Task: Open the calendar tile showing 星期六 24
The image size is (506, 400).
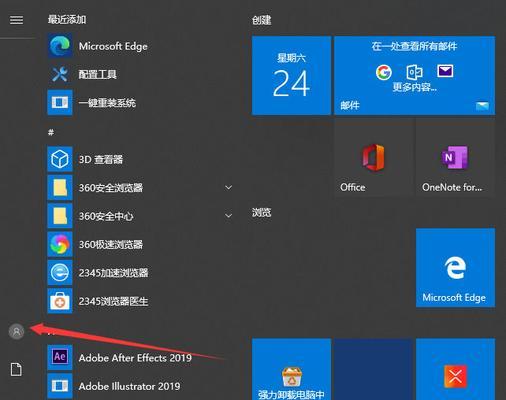Action: (x=291, y=76)
